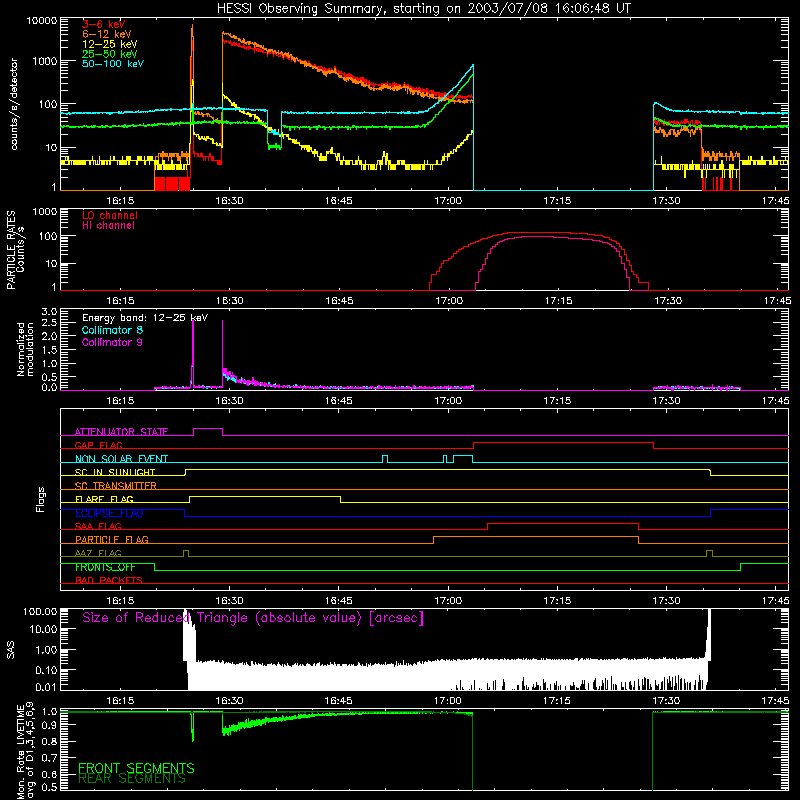Click the ECLIPSE FLAG label
The height and width of the screenshot is (800, 800).
pos(109,513)
